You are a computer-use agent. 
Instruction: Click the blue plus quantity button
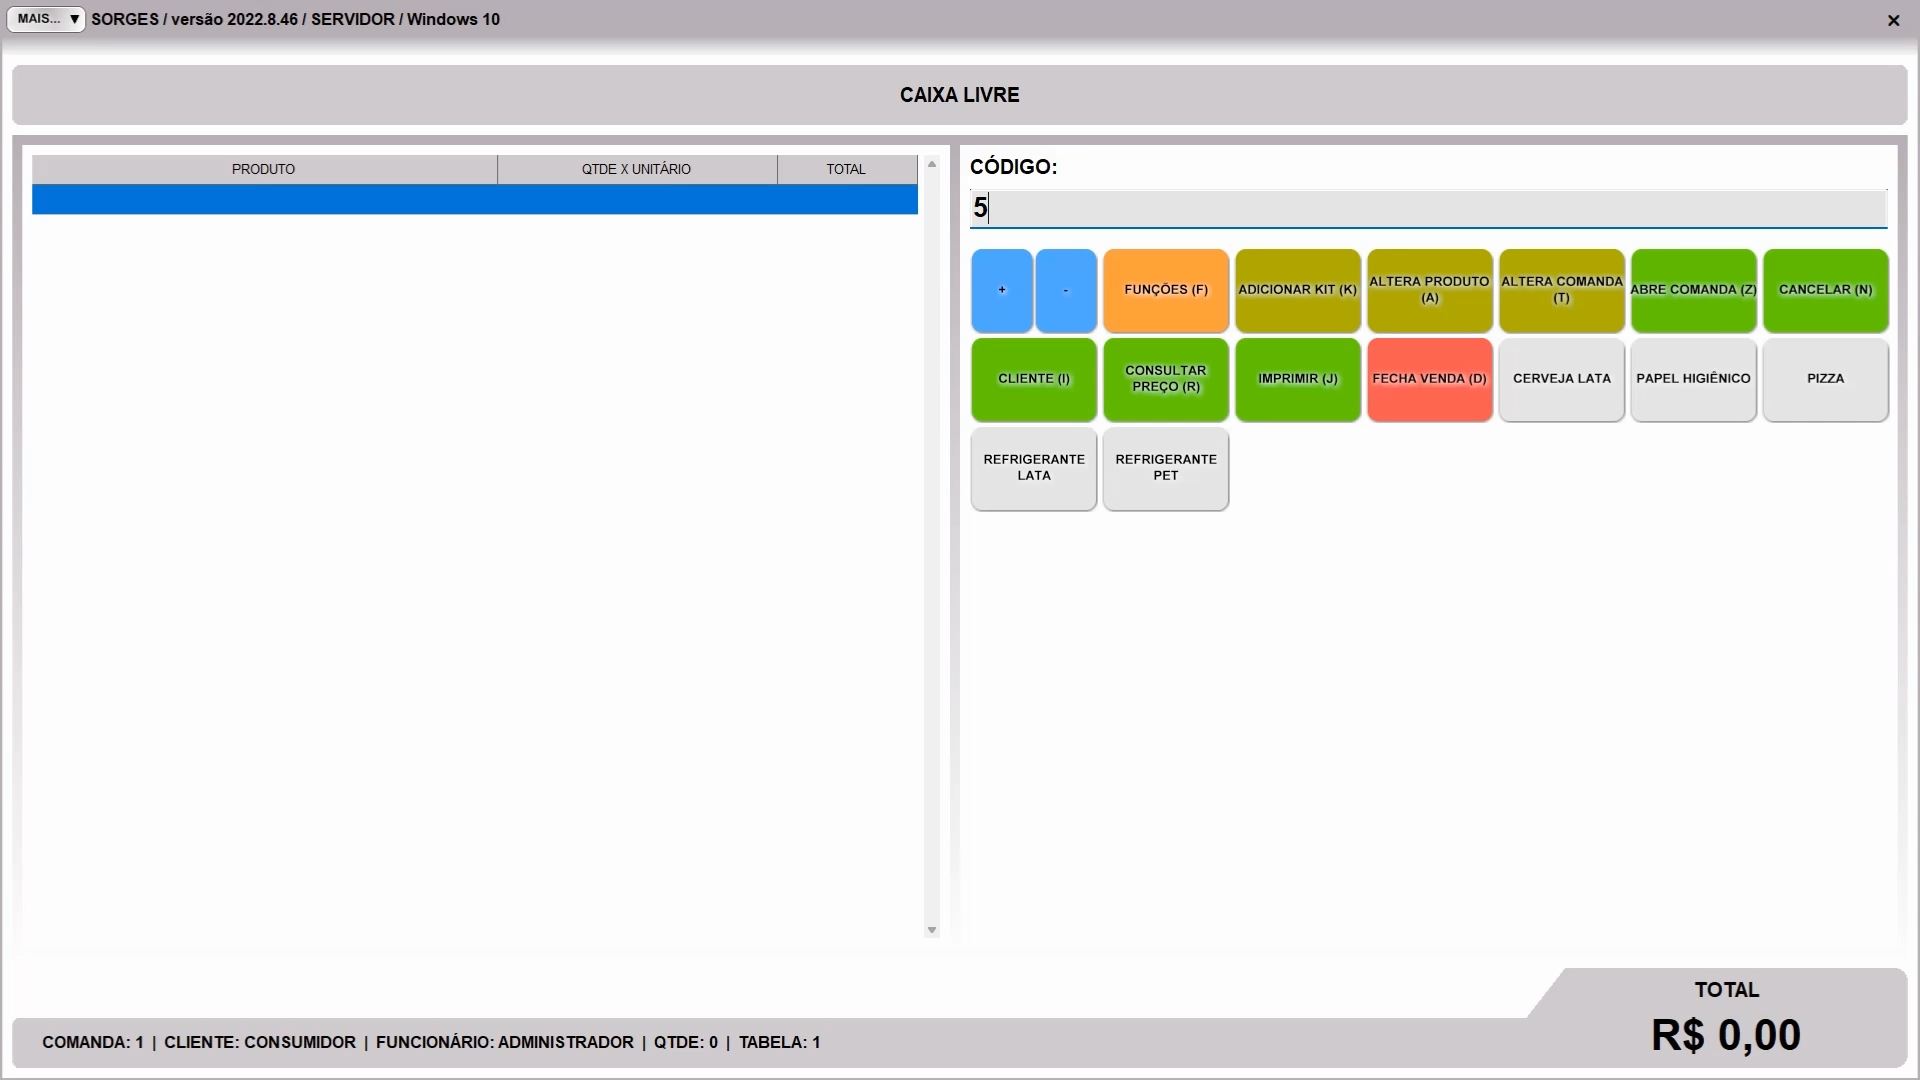pos(1001,290)
